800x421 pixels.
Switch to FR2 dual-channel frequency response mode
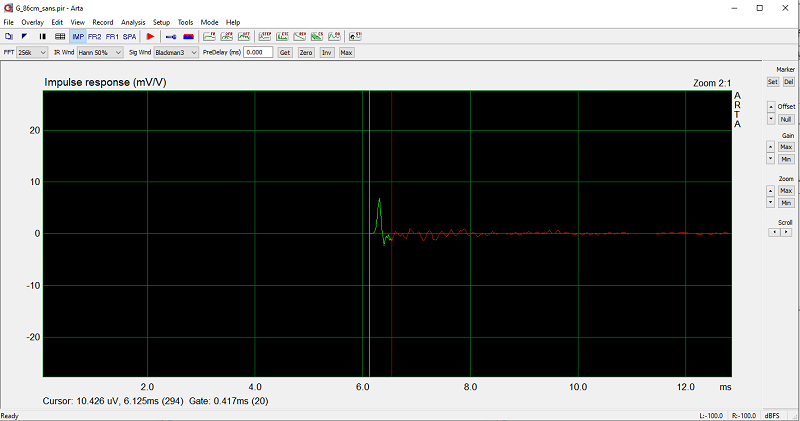(x=94, y=36)
